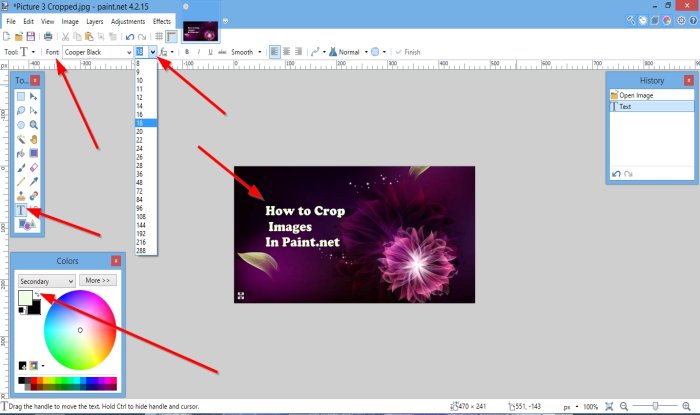Viewport: 700px width, 415px height.
Task: Select the Clone Stamp tool
Action: click(21, 196)
